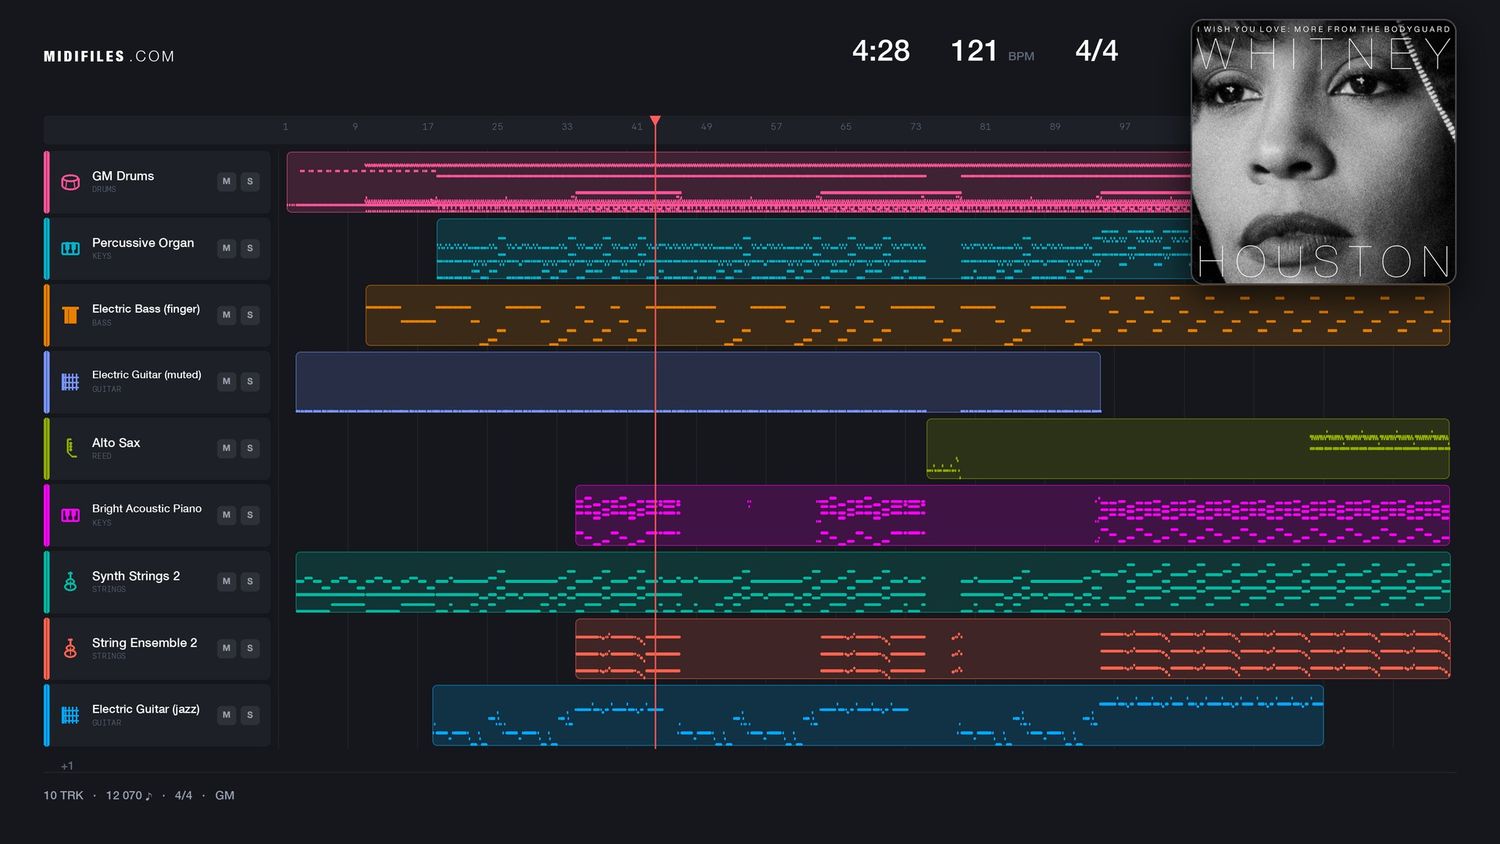The height and width of the screenshot is (844, 1500).
Task: Mute the Electric Bass (finger) track
Action: click(x=227, y=315)
